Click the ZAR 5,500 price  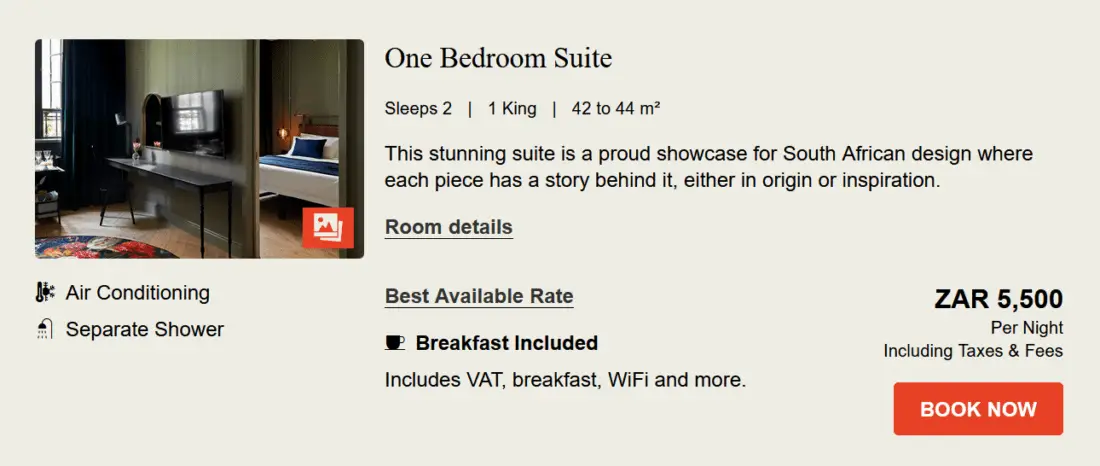(x=998, y=298)
